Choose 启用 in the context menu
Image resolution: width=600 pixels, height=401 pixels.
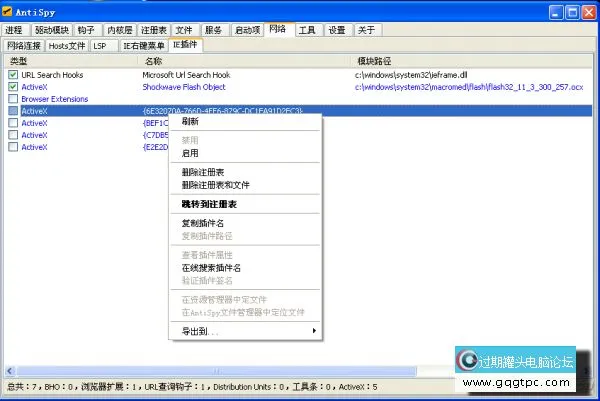click(x=245, y=153)
